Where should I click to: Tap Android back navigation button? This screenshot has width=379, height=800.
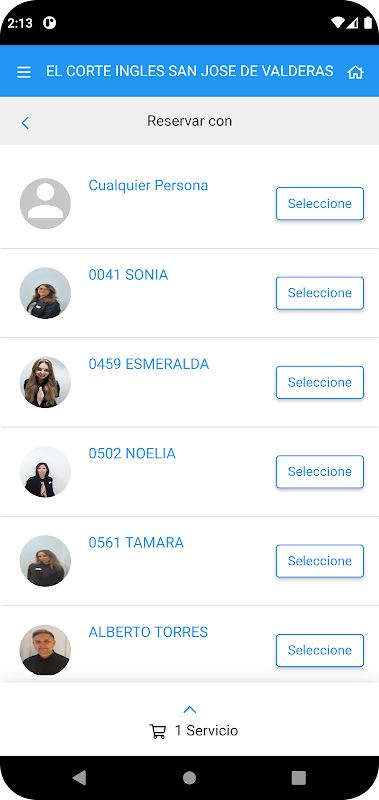pos(79,778)
